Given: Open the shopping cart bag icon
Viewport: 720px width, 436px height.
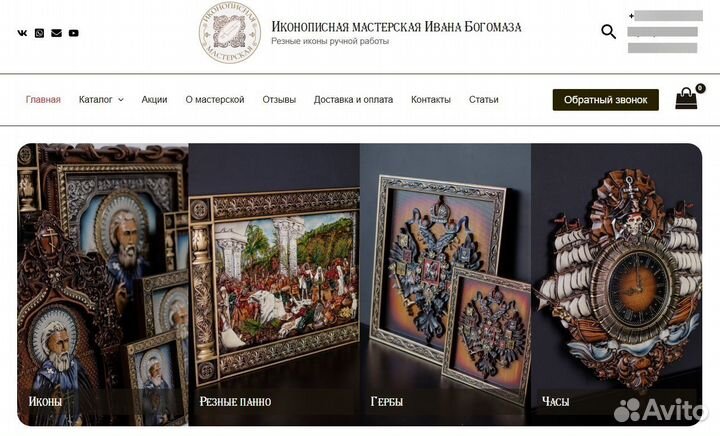Looking at the screenshot, I should click(x=686, y=98).
